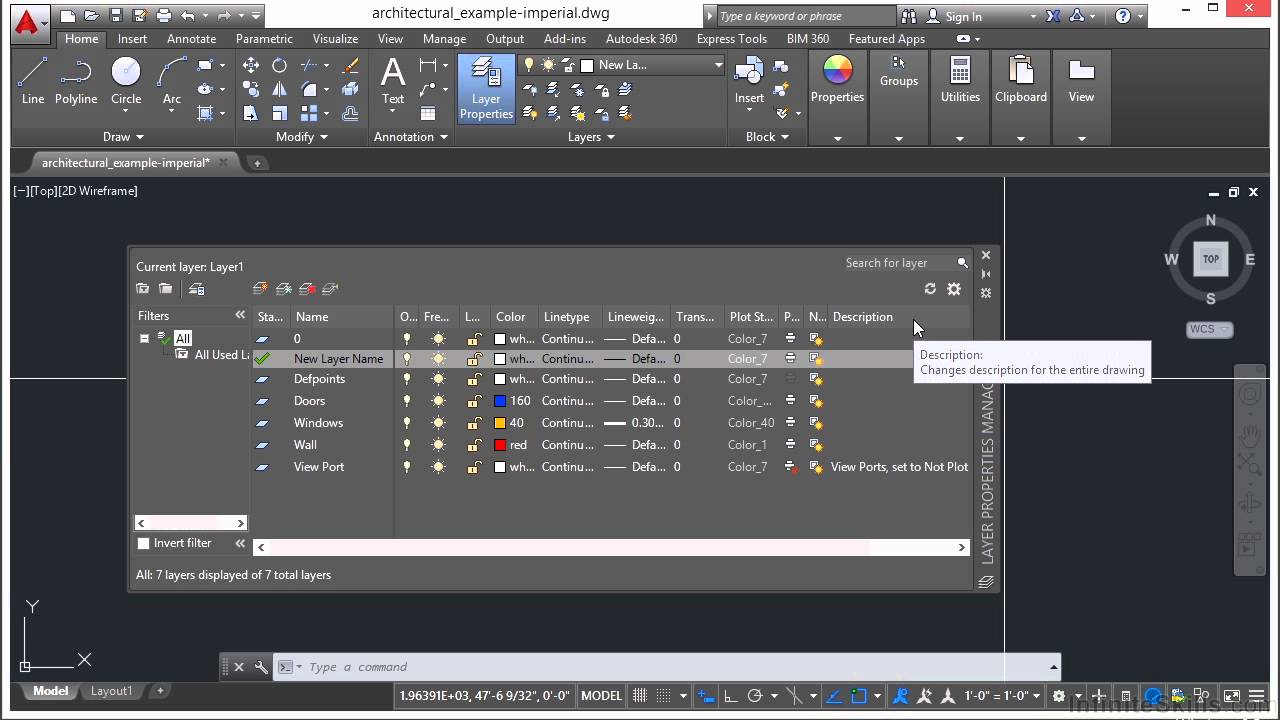Viewport: 1280px width, 720px height.
Task: Open the Utilities calculator panel
Action: pyautogui.click(x=960, y=80)
